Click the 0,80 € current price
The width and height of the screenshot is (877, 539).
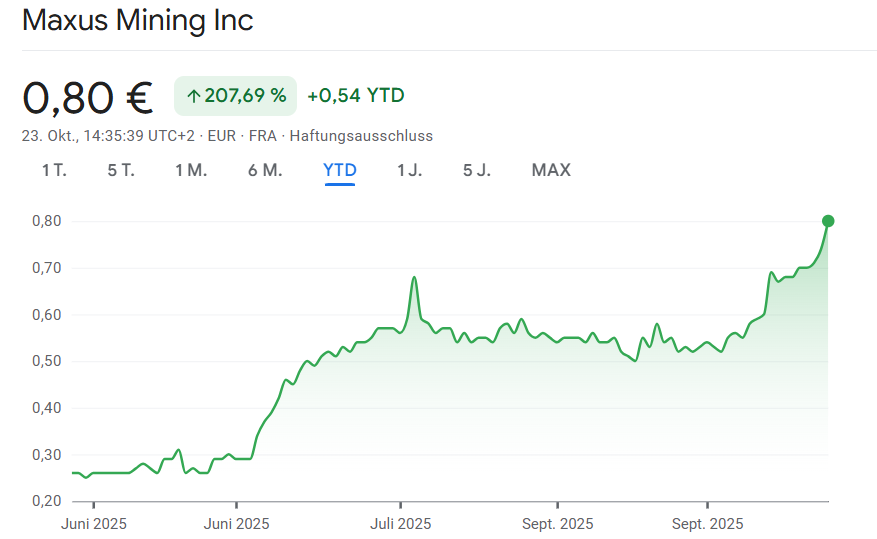[x=87, y=97]
